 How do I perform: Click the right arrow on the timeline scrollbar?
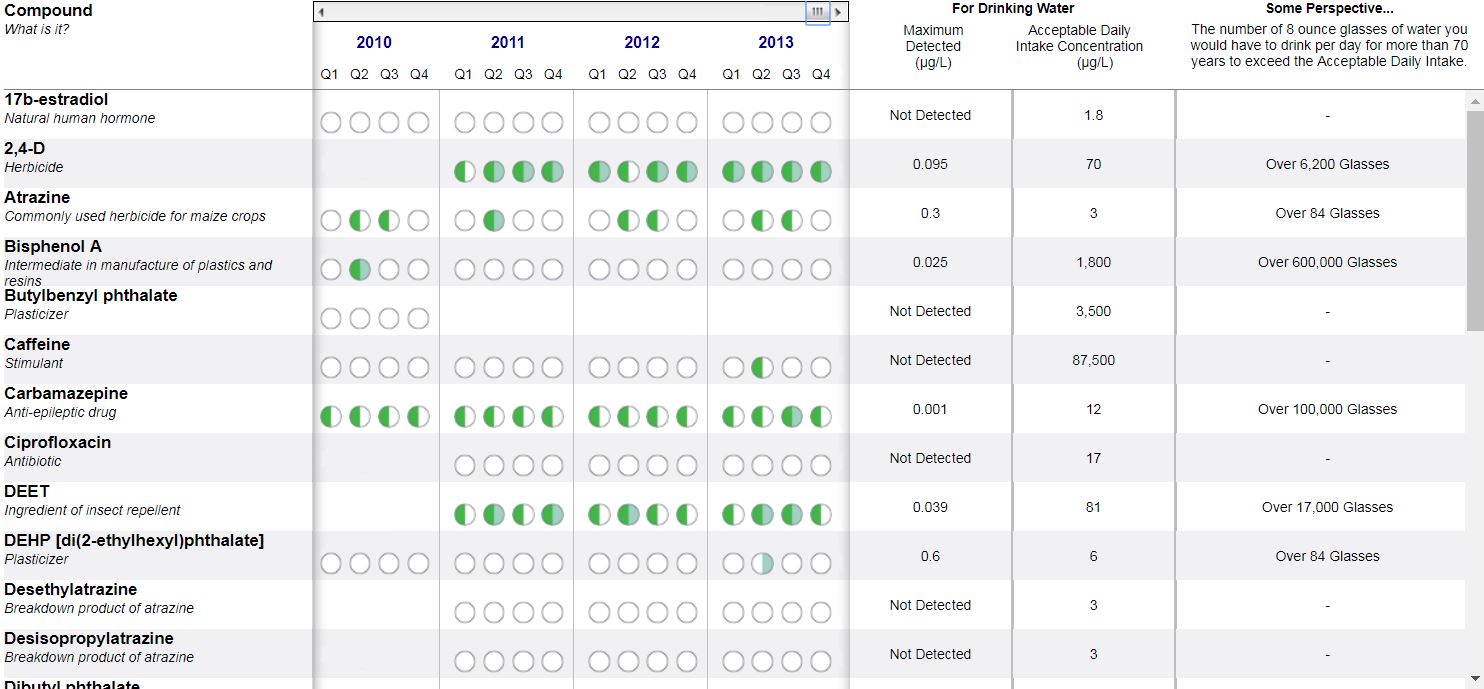840,11
